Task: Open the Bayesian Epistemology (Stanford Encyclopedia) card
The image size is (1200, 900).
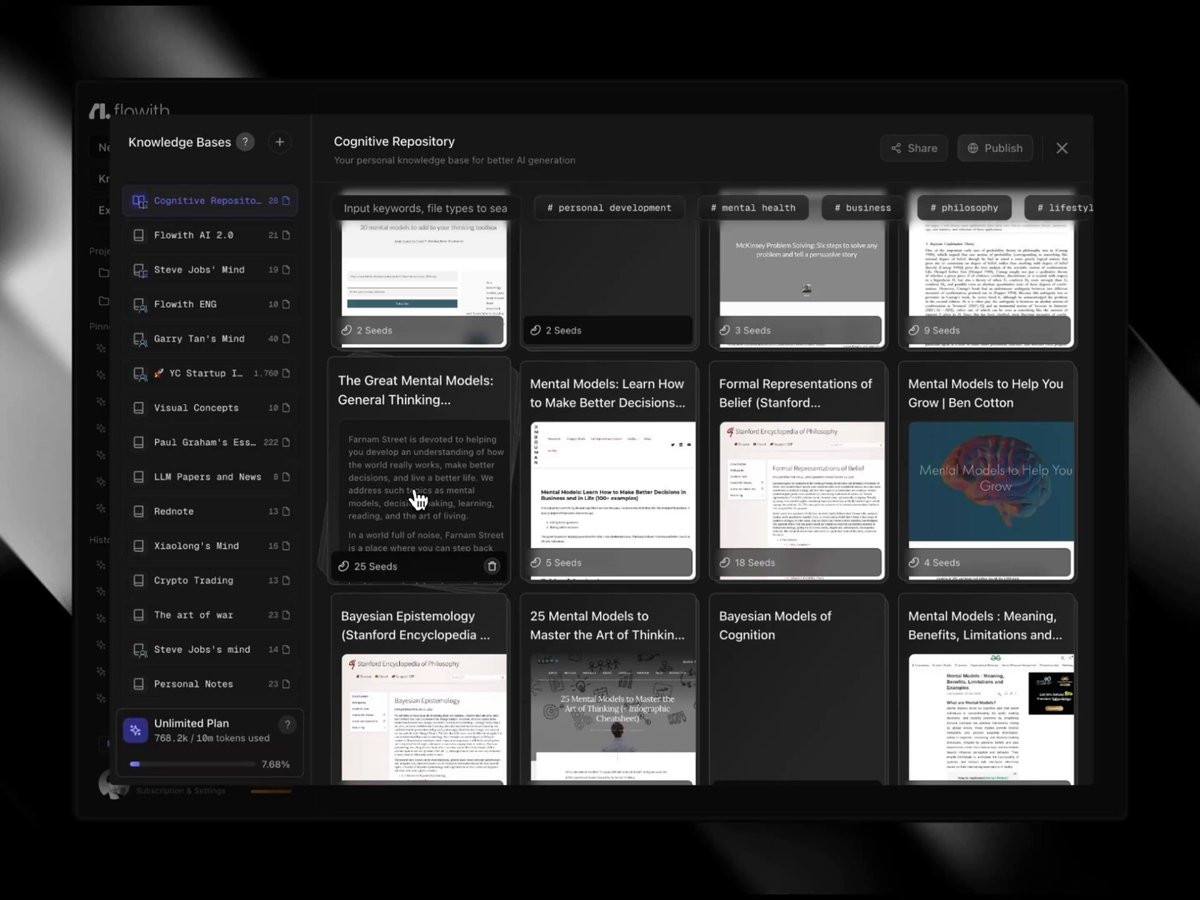Action: click(419, 690)
